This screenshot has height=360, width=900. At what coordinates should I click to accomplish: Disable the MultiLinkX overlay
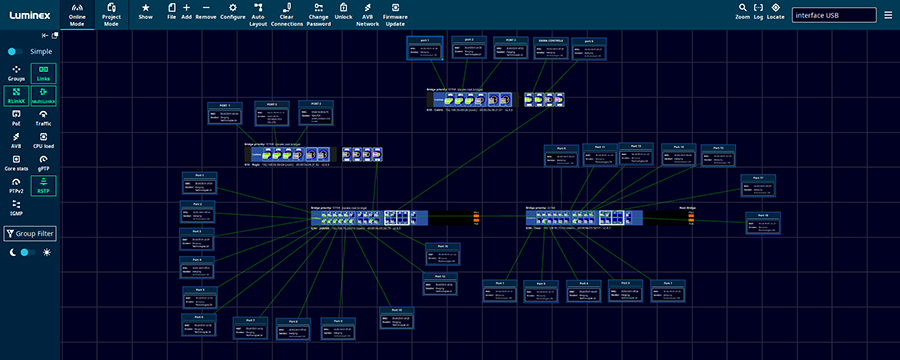44,95
